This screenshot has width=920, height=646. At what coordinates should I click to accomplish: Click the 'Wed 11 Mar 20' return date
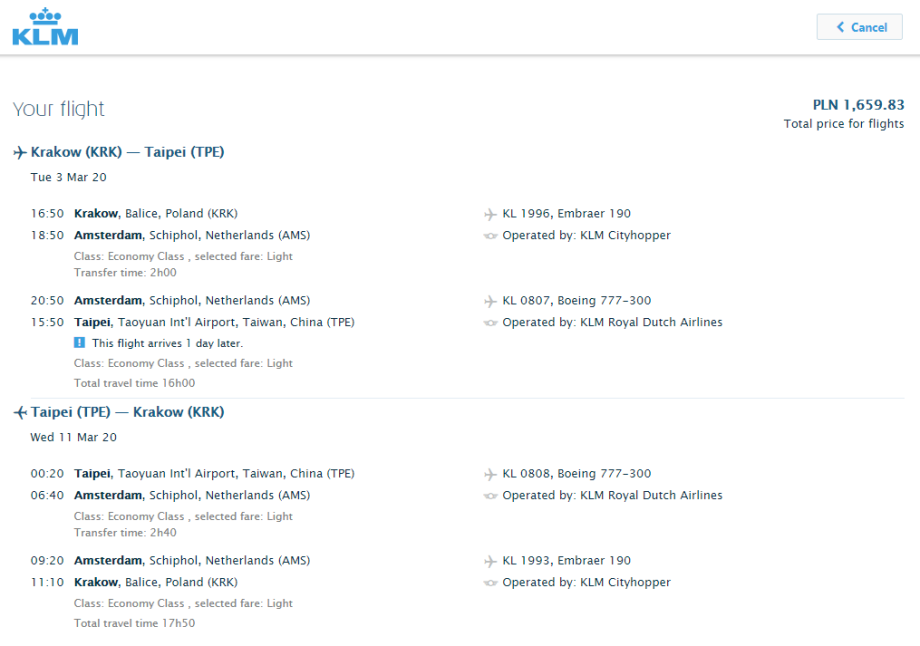73,437
